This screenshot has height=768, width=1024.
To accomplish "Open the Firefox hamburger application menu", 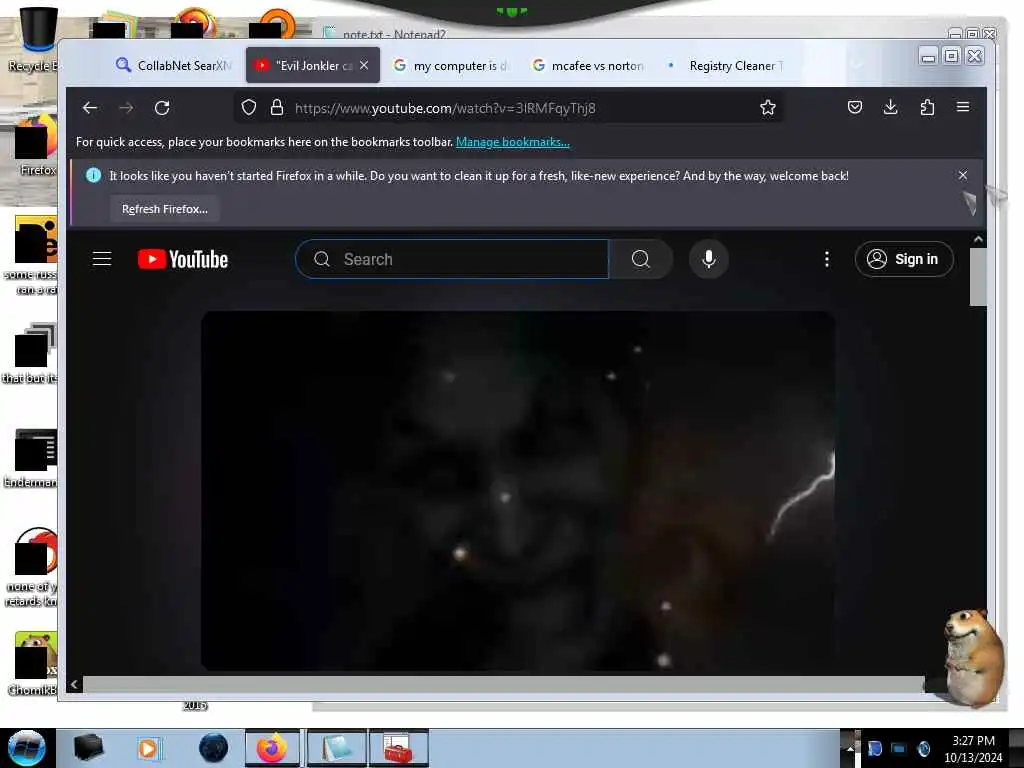I will point(963,107).
